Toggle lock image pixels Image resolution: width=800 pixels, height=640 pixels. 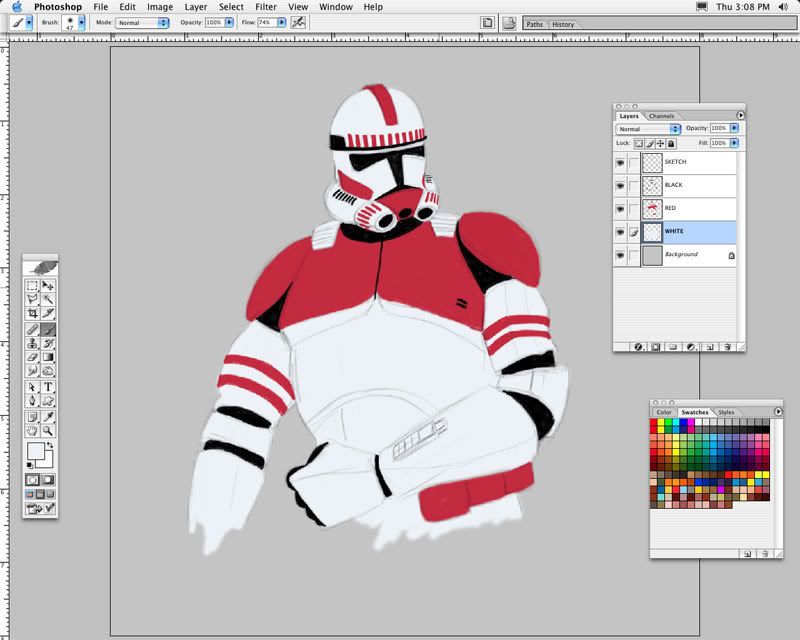point(650,143)
